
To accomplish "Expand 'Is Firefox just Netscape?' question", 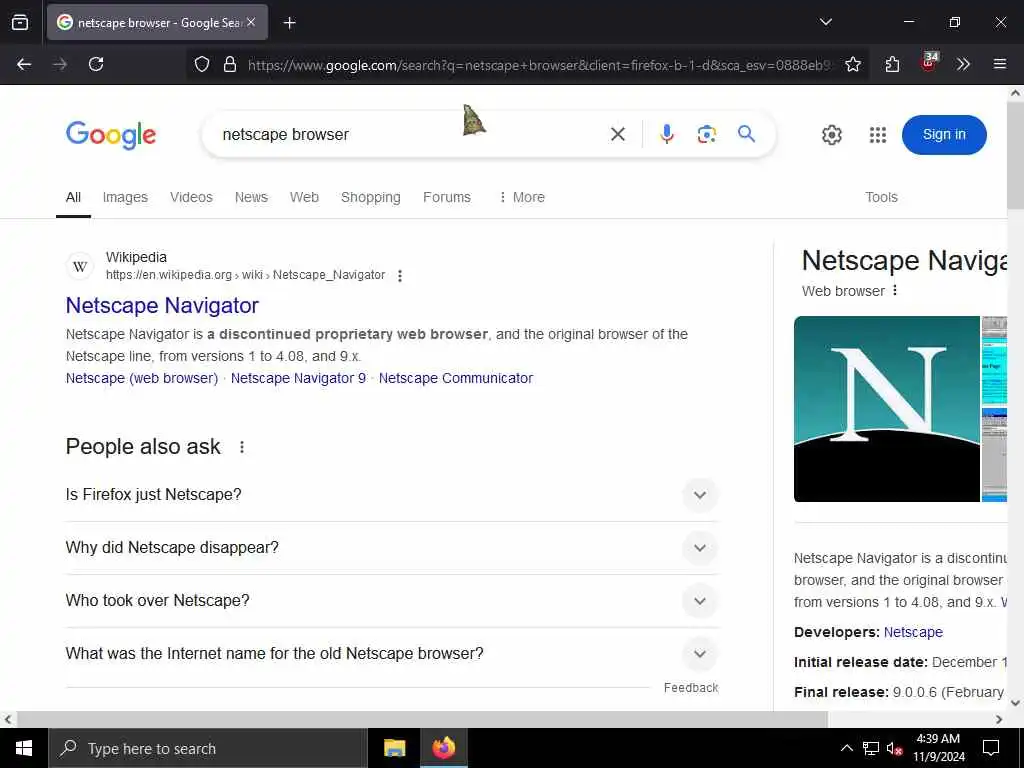I will pos(392,494).
